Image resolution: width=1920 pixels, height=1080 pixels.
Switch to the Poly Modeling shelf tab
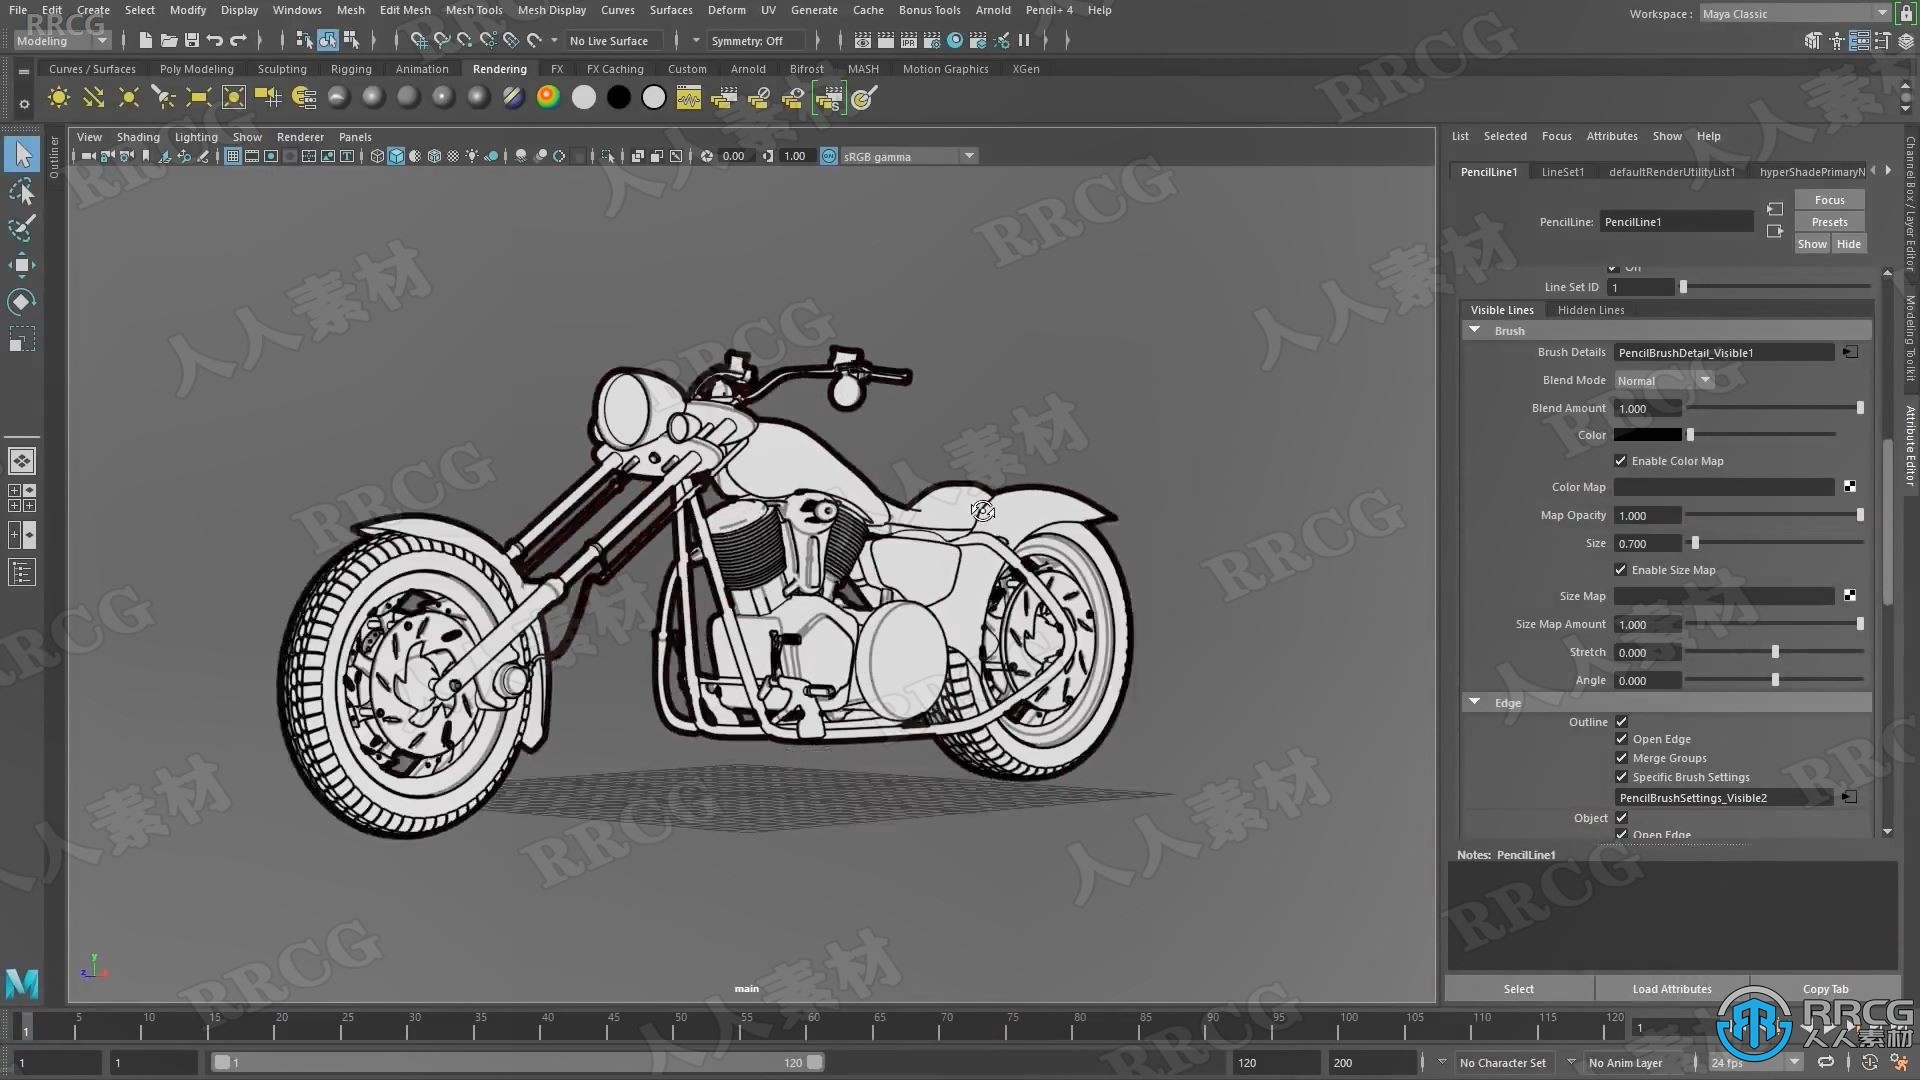(196, 69)
